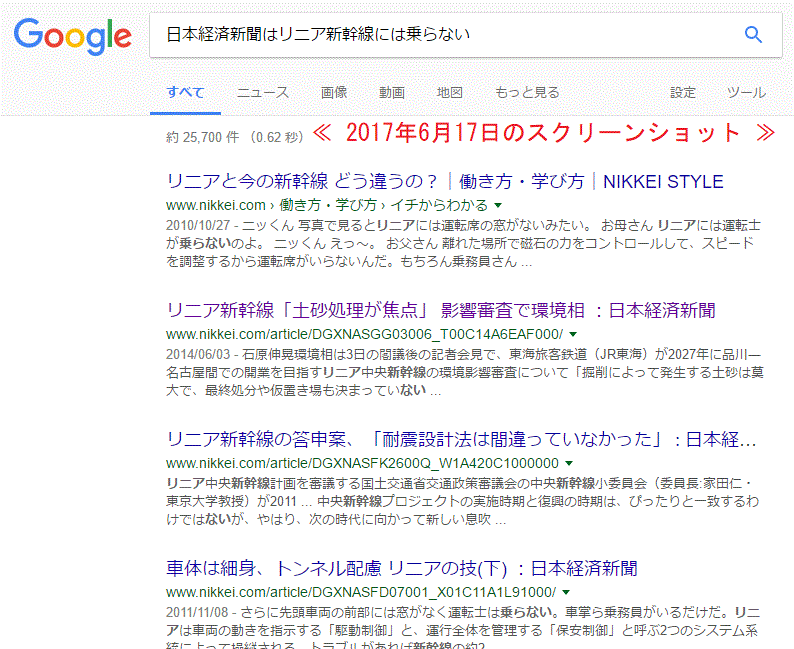This screenshot has width=794, height=649.
Task: Click the Google logo
Action: click(x=72, y=36)
